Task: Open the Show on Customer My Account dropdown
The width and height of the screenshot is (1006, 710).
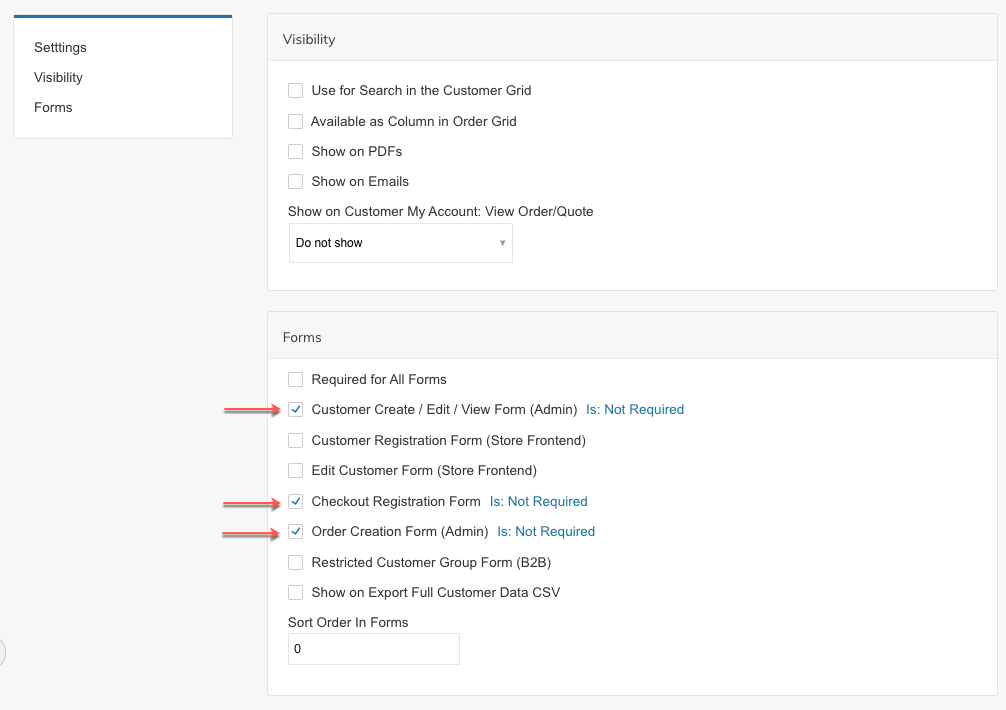Action: [x=400, y=243]
